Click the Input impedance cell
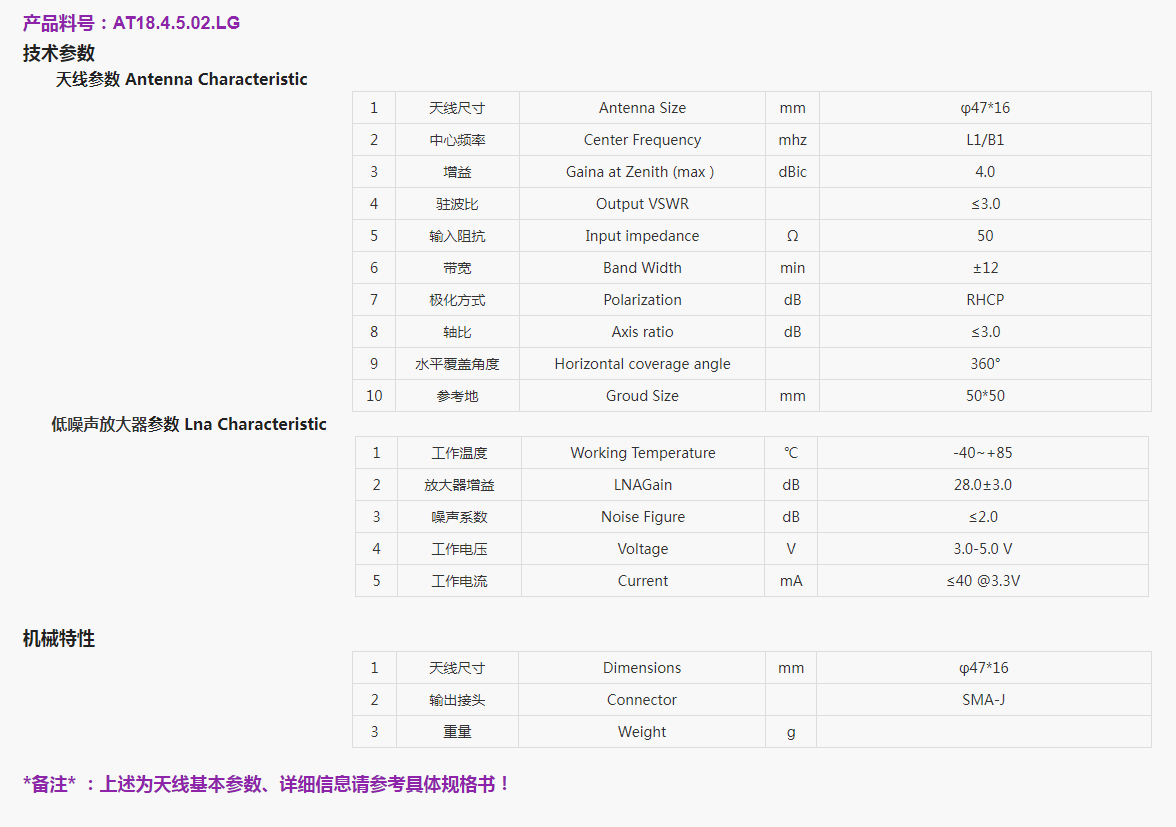This screenshot has height=827, width=1176. coord(642,236)
